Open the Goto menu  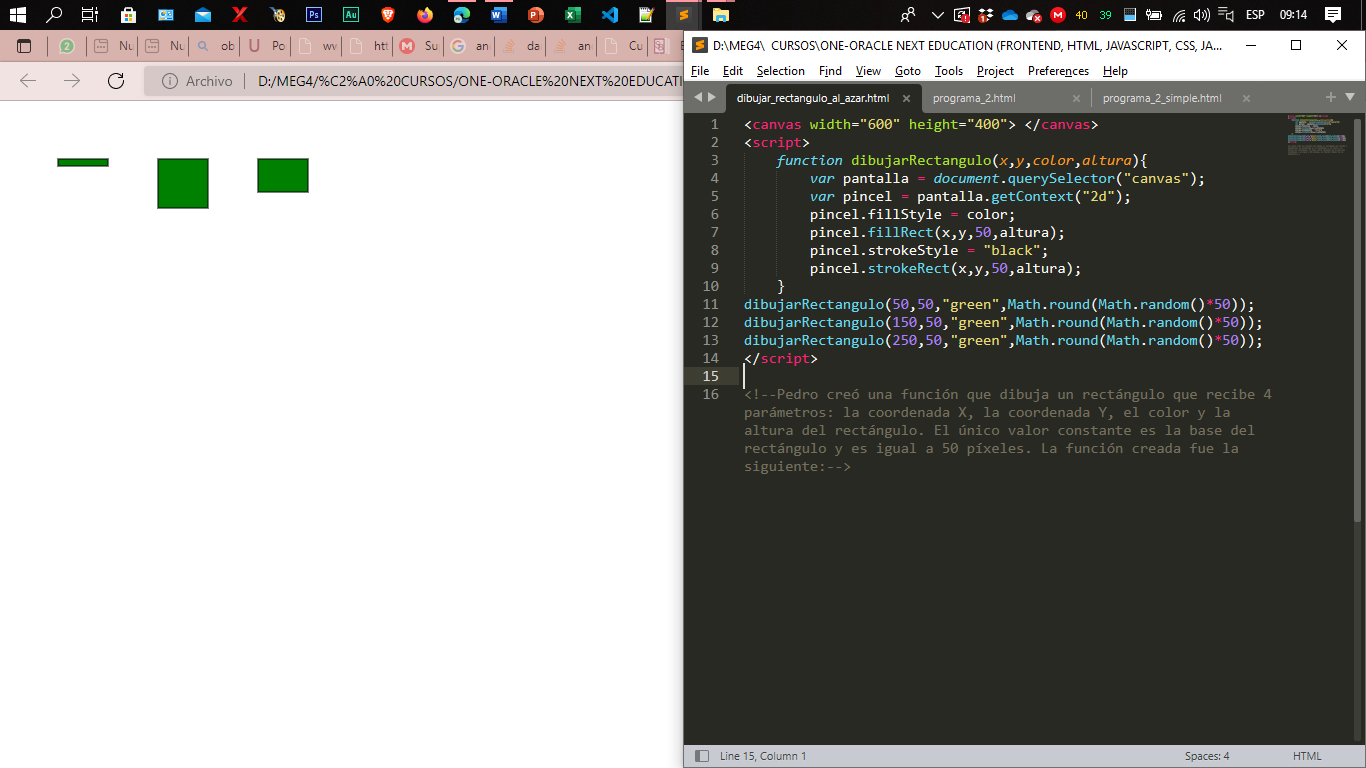point(908,71)
